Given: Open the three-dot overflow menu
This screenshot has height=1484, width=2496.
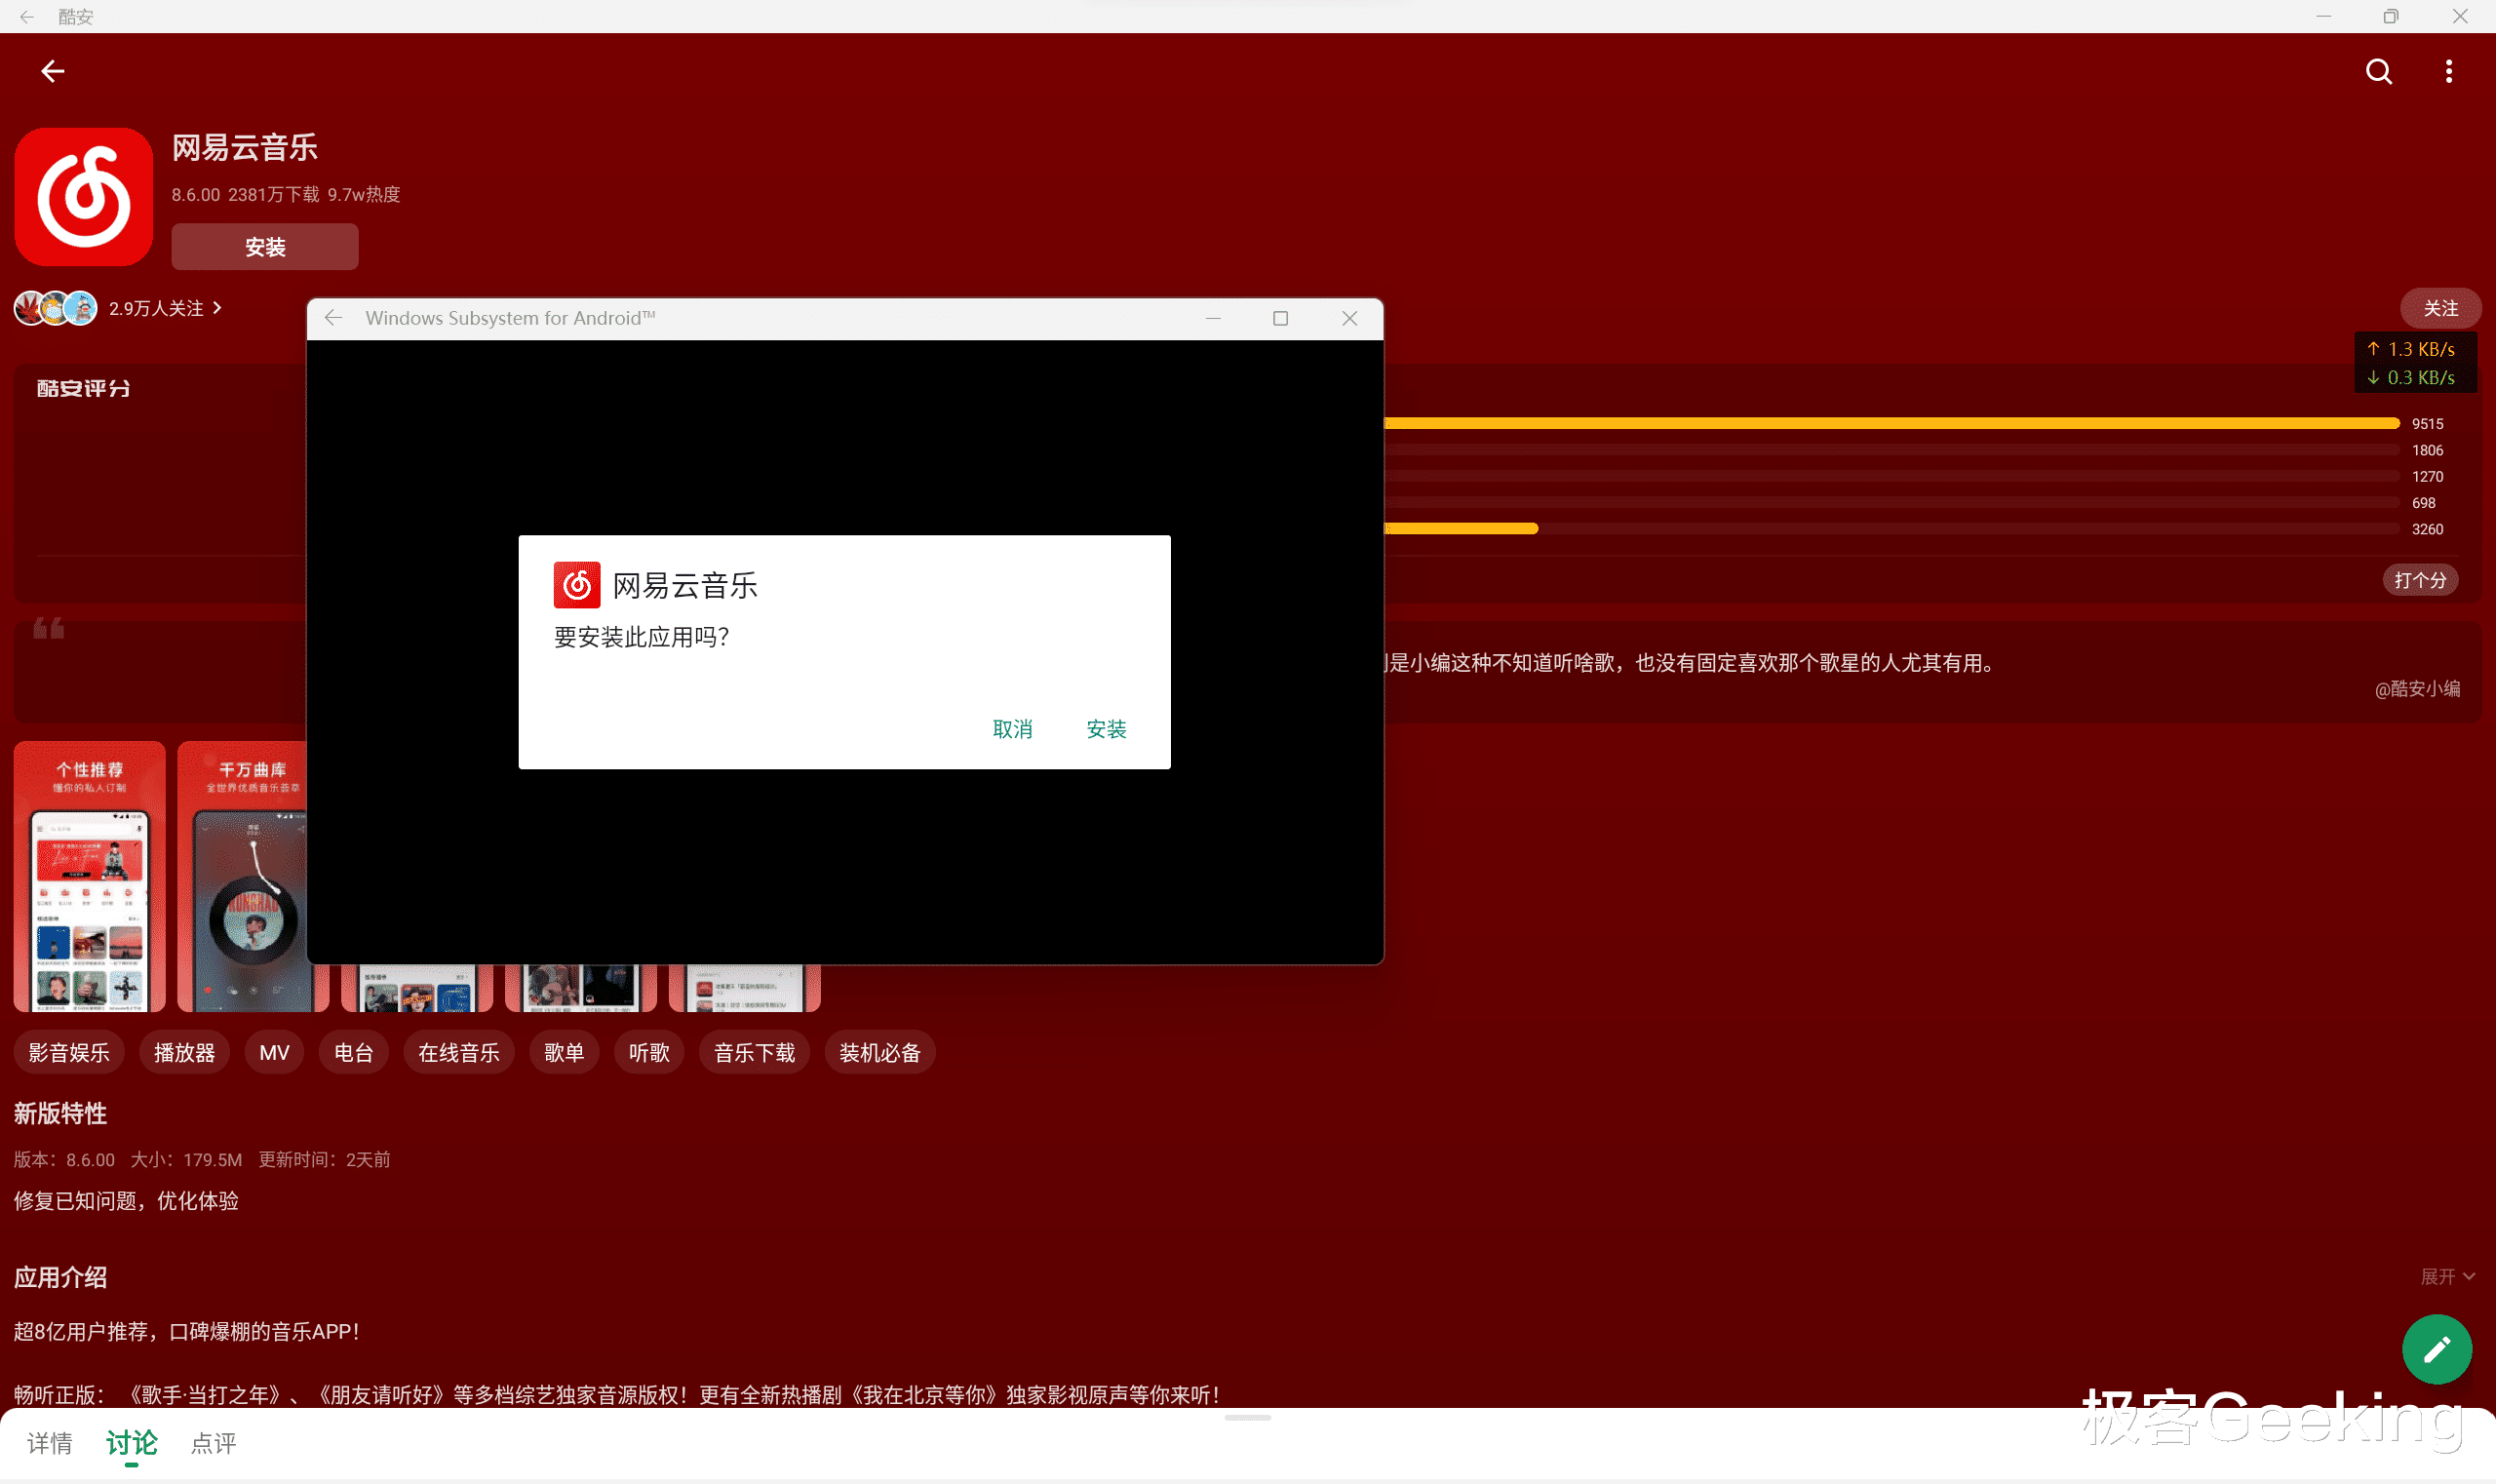Looking at the screenshot, I should (x=2449, y=71).
